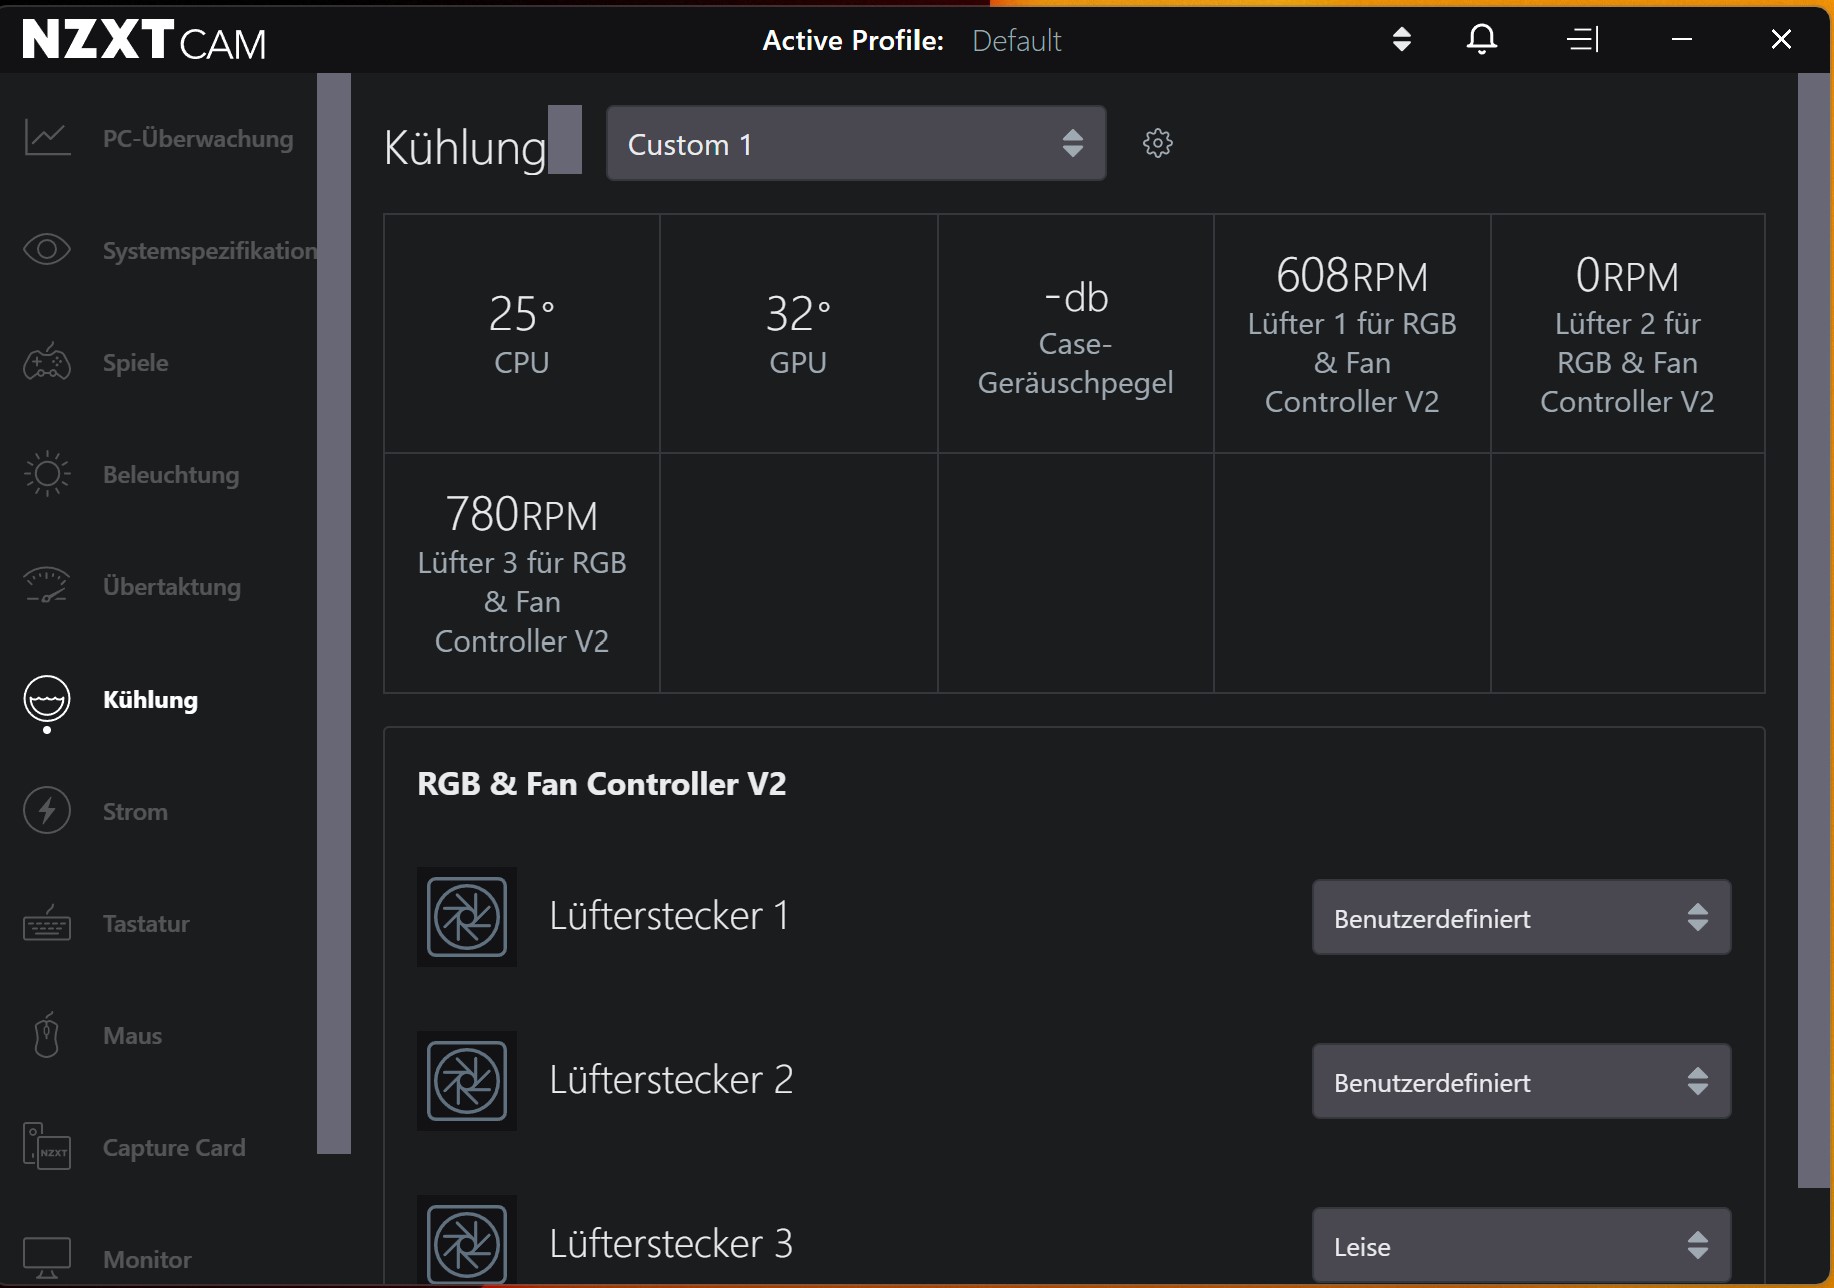Viewport: 1834px width, 1288px height.
Task: Click the Active Profile Default name
Action: pos(1016,41)
